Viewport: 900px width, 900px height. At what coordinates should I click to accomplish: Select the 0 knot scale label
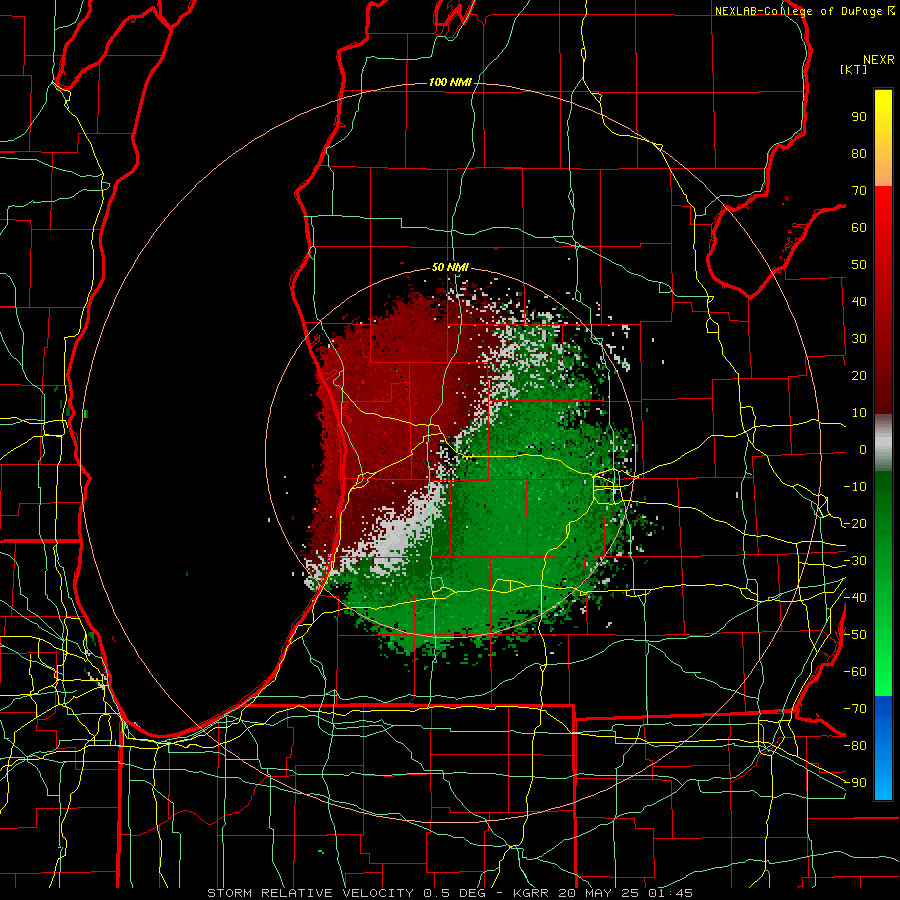(x=863, y=449)
